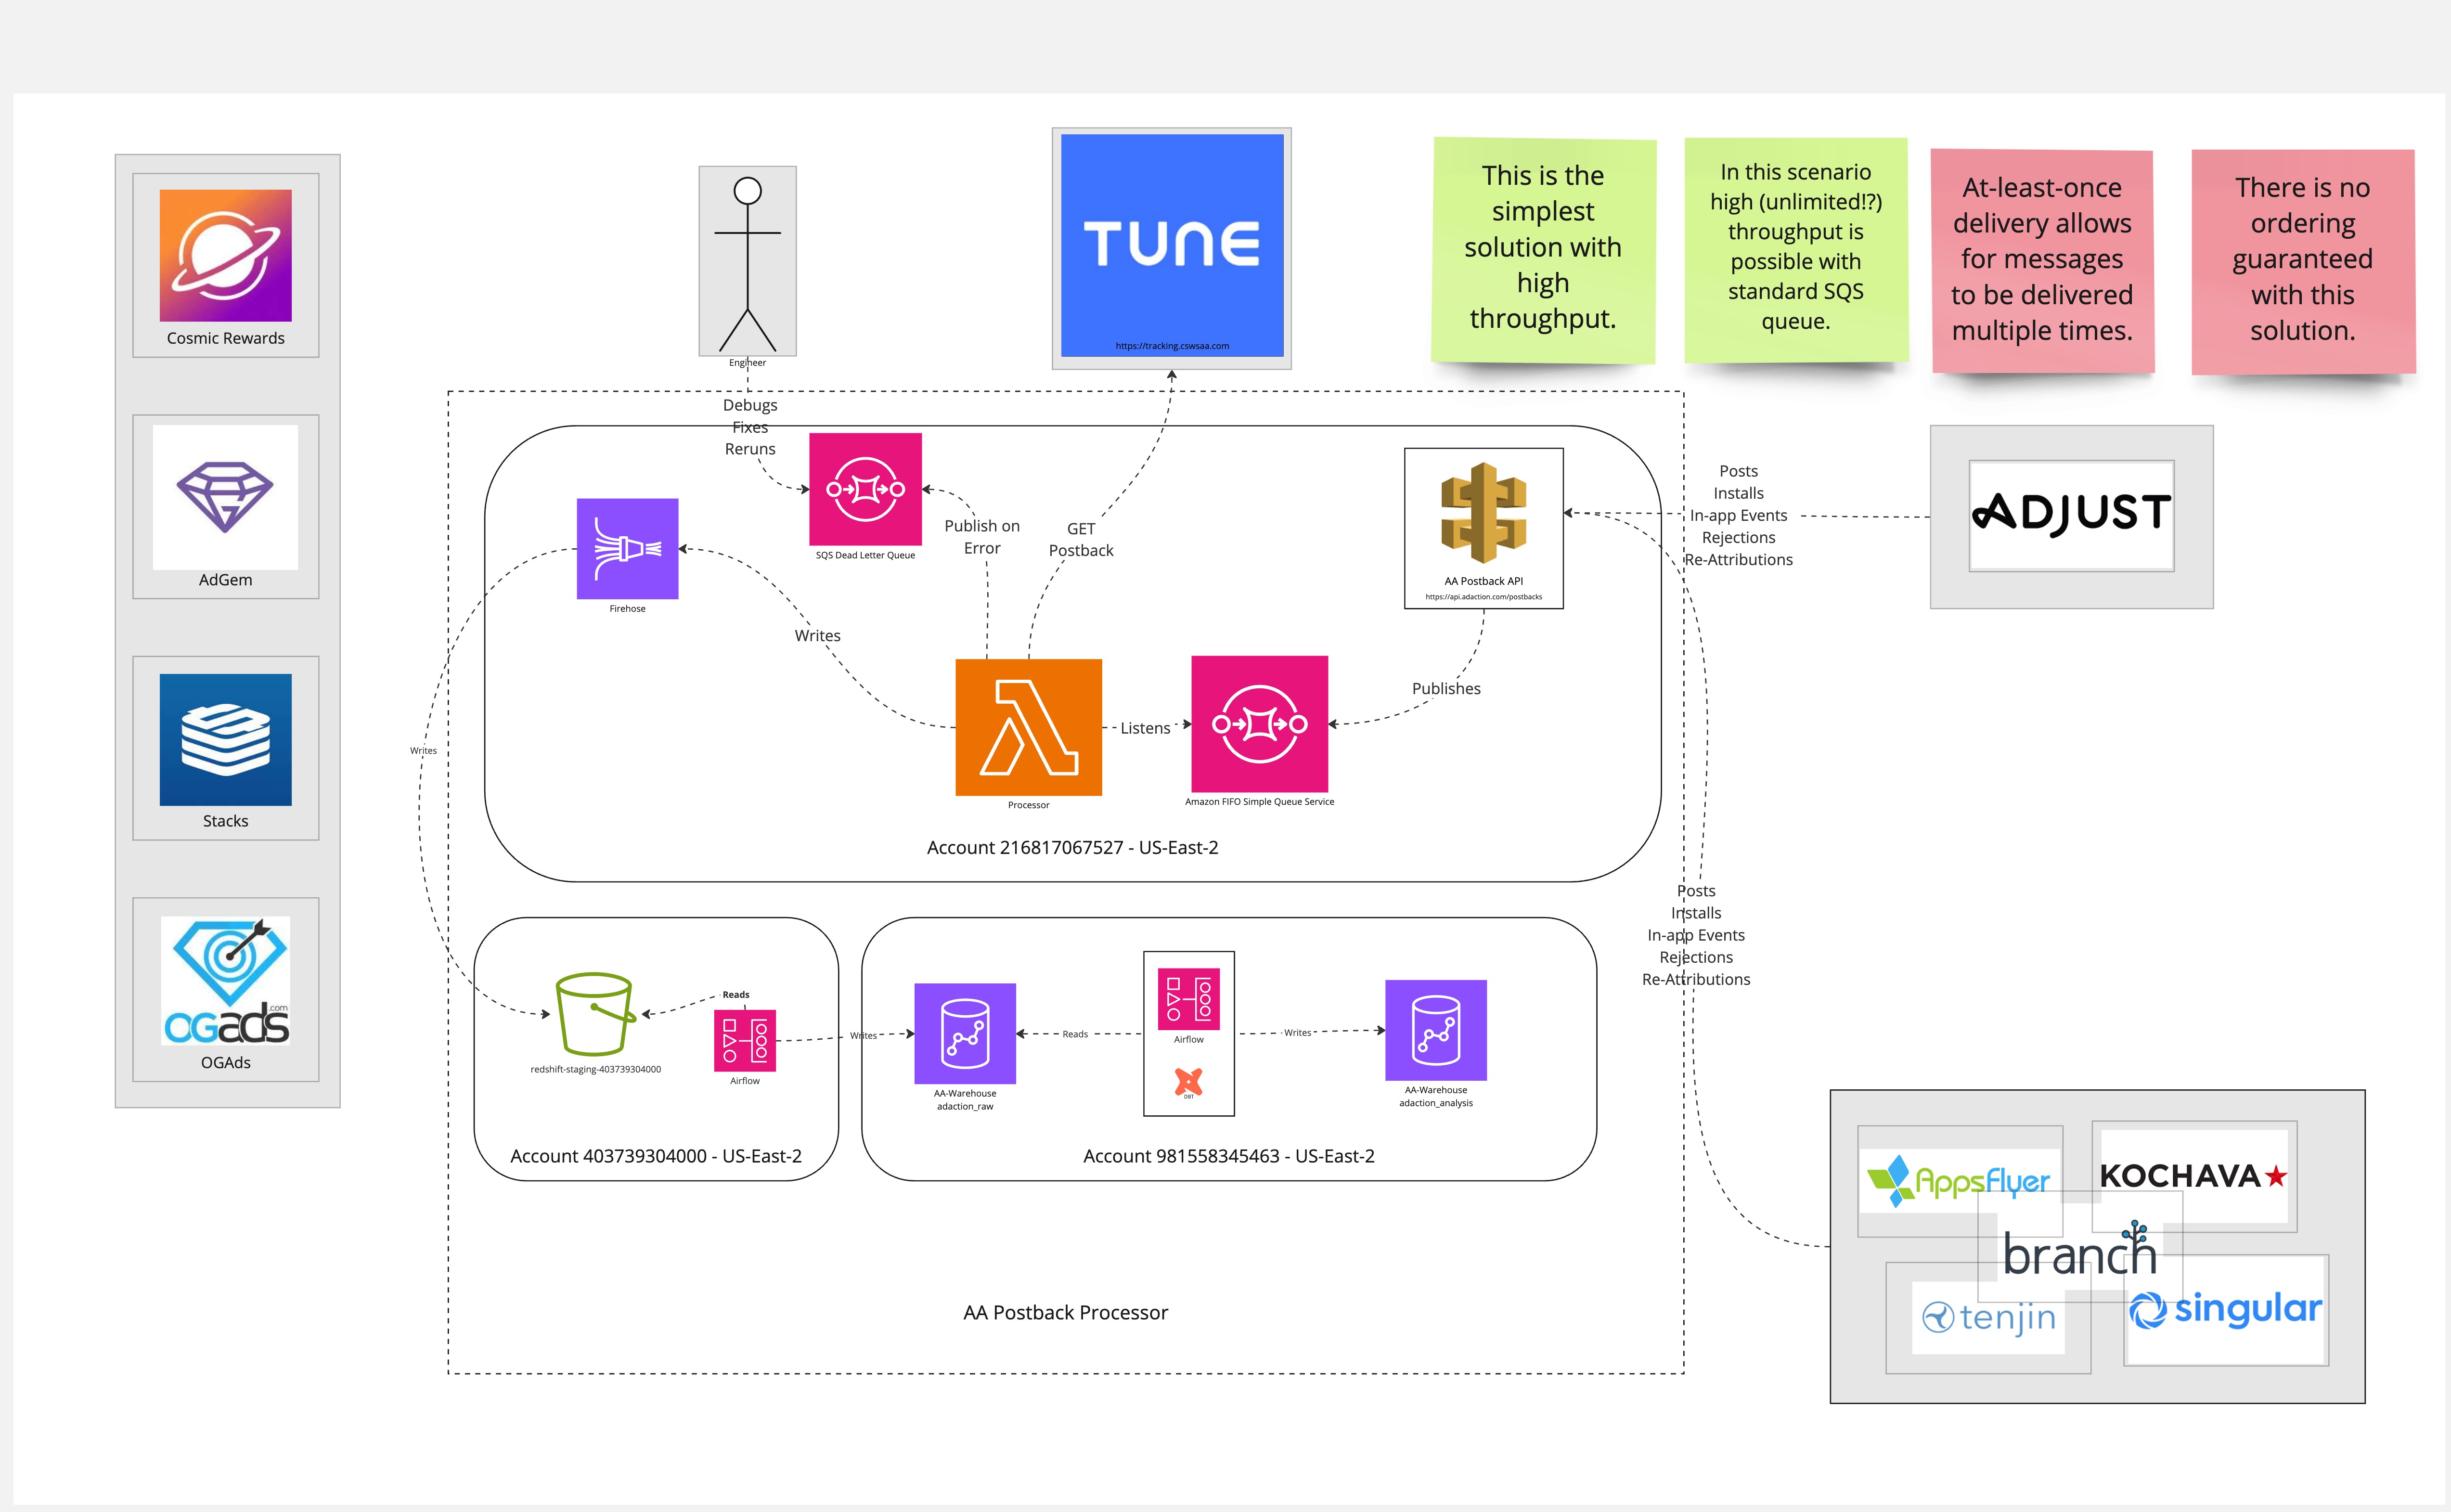
Task: Click the KOCHAVA logo
Action: (x=2193, y=1176)
